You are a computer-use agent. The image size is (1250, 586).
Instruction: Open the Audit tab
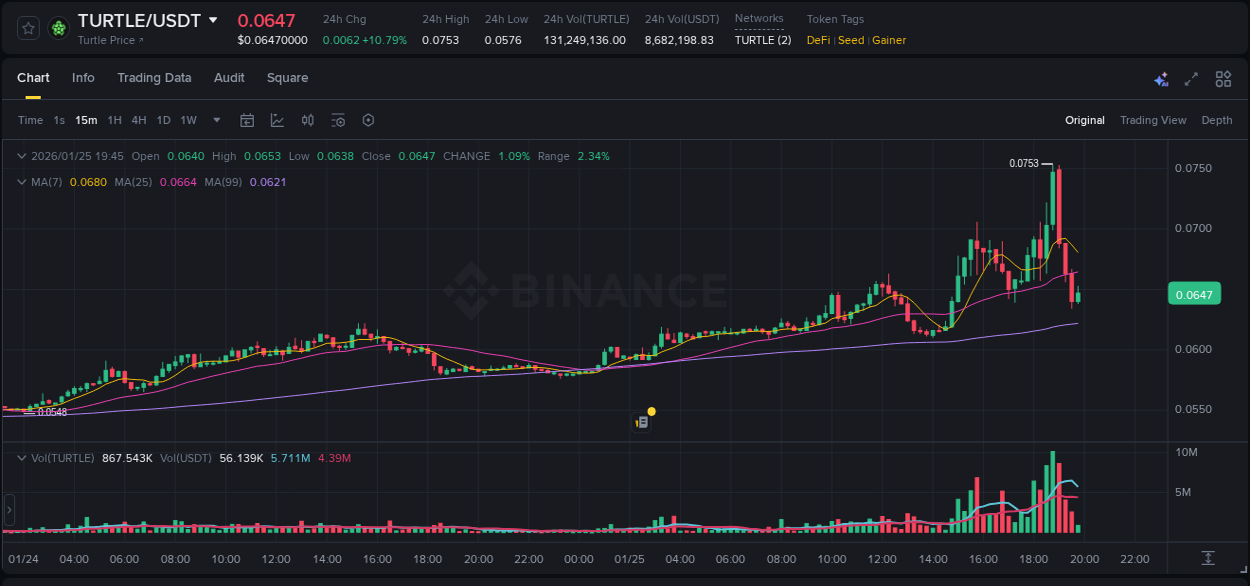coord(229,77)
